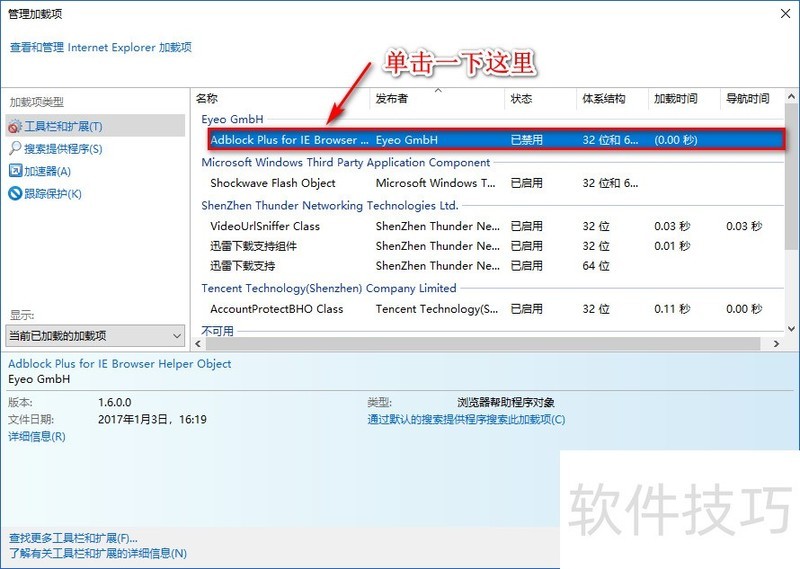
Task: Click the vertical scrollbar thumb
Action: point(791,176)
